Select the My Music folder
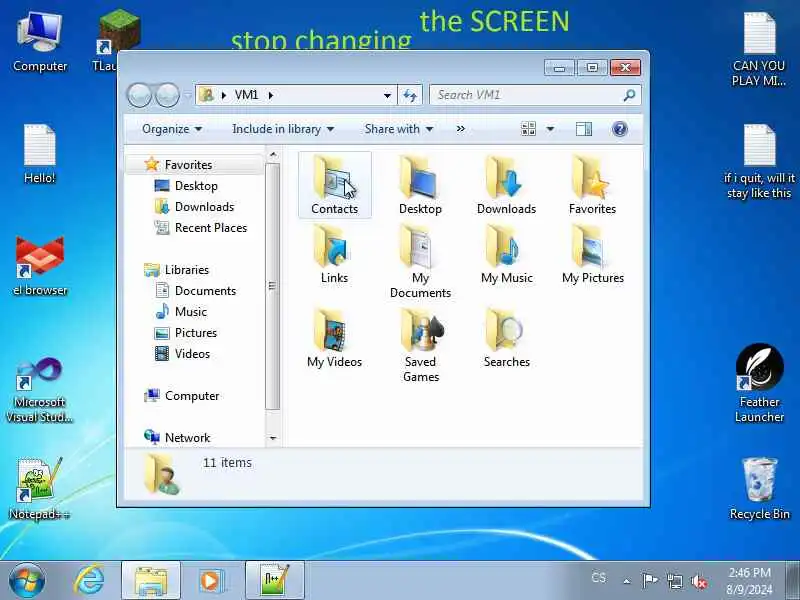 coord(506,255)
